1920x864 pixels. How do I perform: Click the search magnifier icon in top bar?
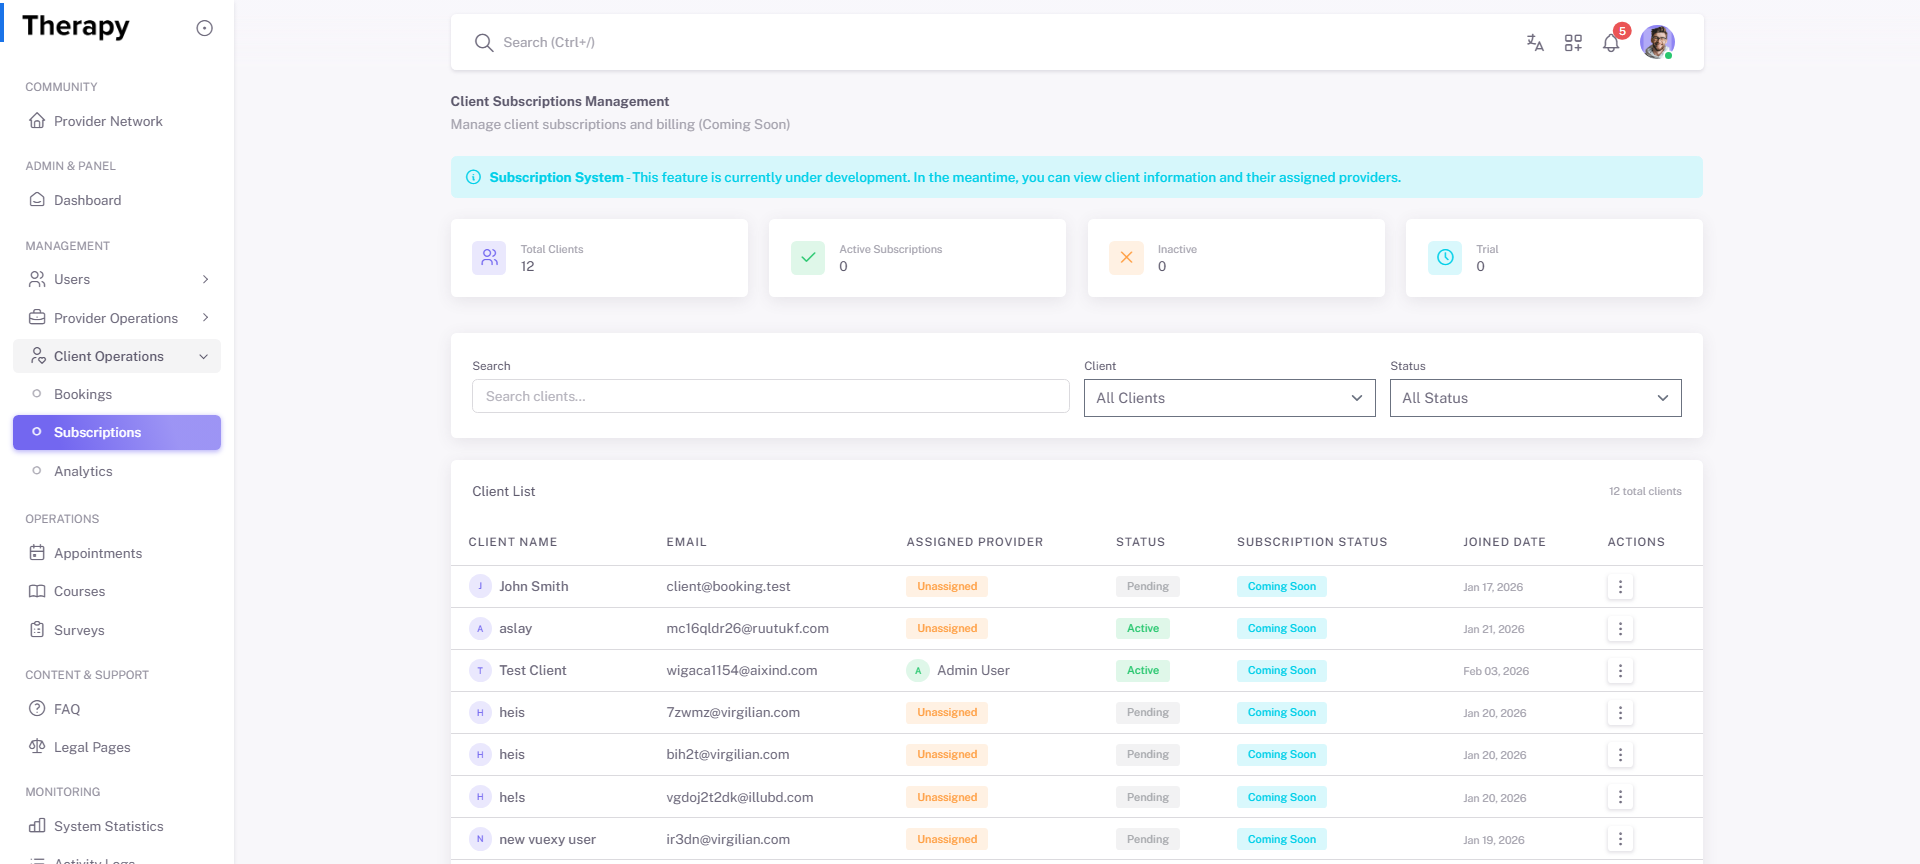pyautogui.click(x=484, y=42)
